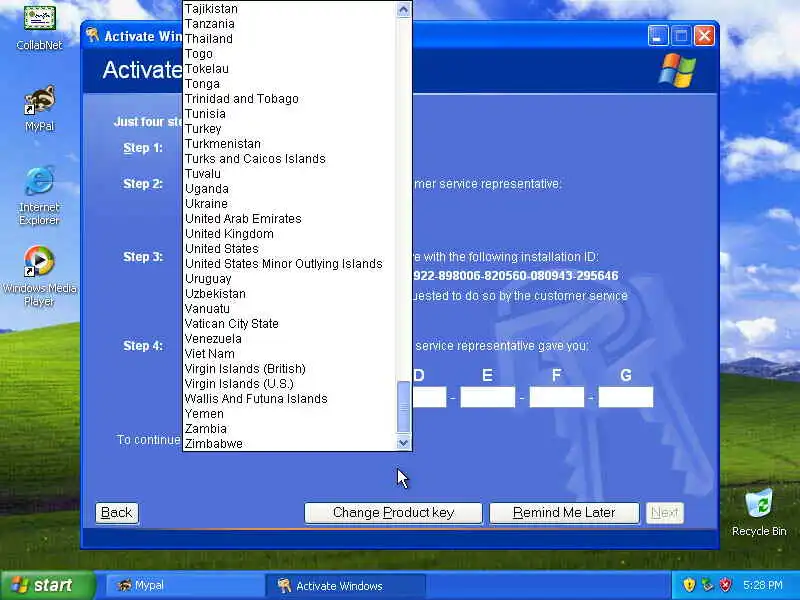Choose Tanzania from the country list
Viewport: 800px width, 600px height.
[x=289, y=24]
